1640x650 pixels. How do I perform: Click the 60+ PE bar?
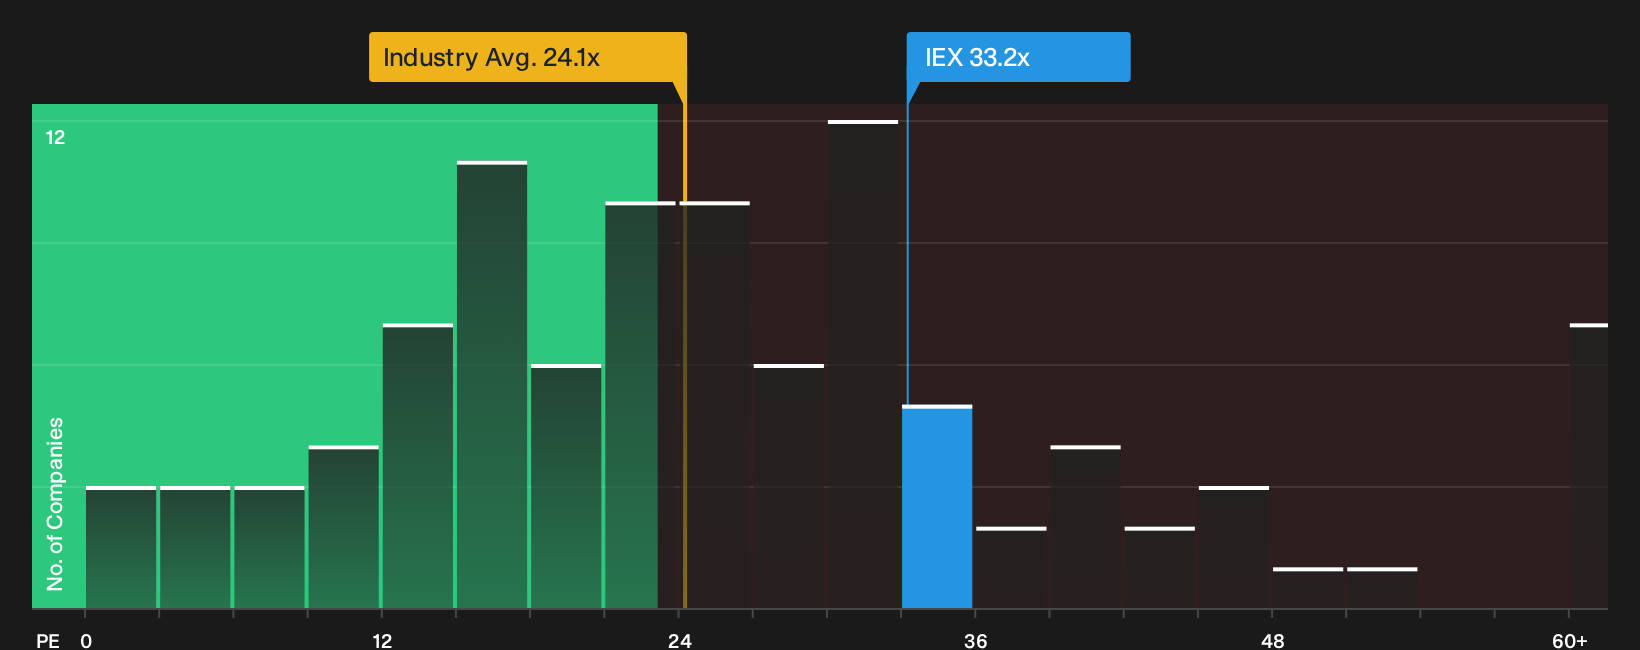pyautogui.click(x=1589, y=466)
